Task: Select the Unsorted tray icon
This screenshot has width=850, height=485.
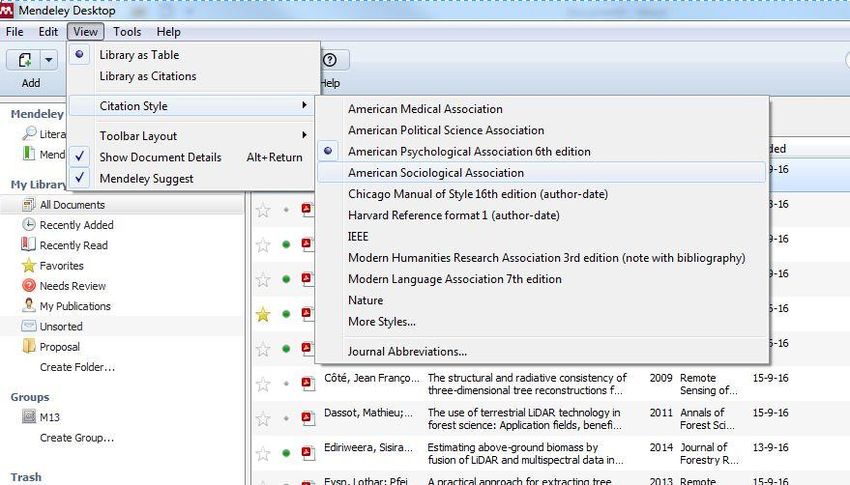Action: [29, 326]
